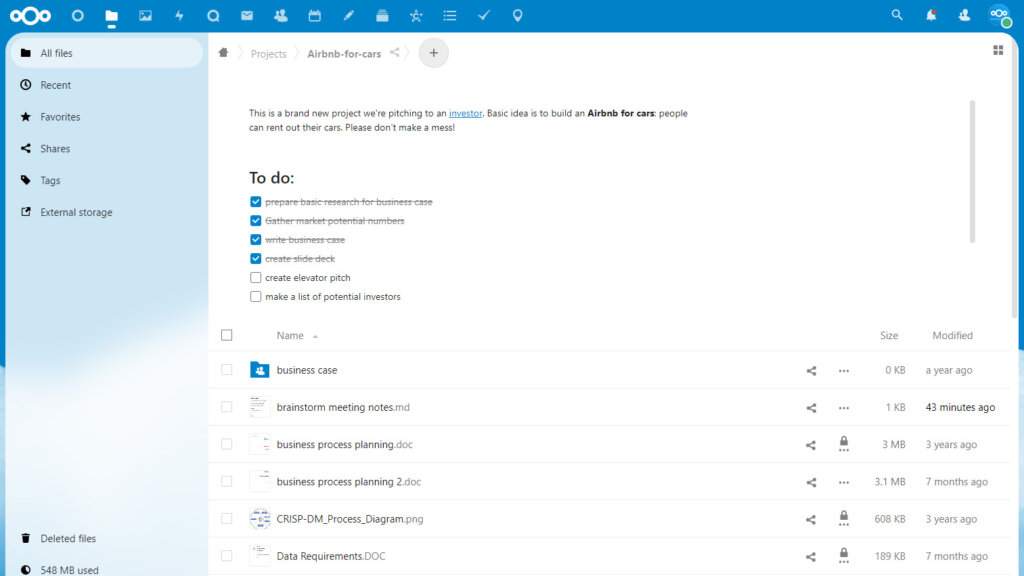This screenshot has width=1024, height=576.
Task: Open the Activity app (lightning icon)
Action: click(179, 15)
